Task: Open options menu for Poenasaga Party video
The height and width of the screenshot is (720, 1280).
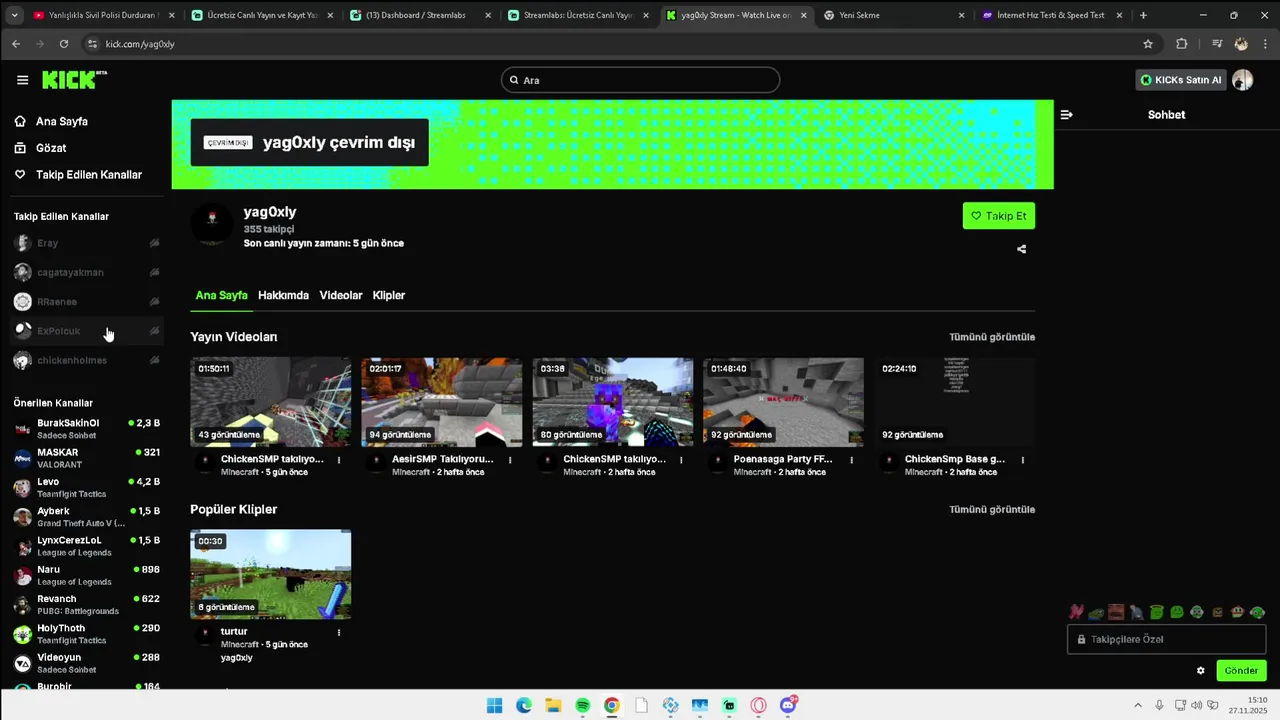Action: (x=852, y=460)
